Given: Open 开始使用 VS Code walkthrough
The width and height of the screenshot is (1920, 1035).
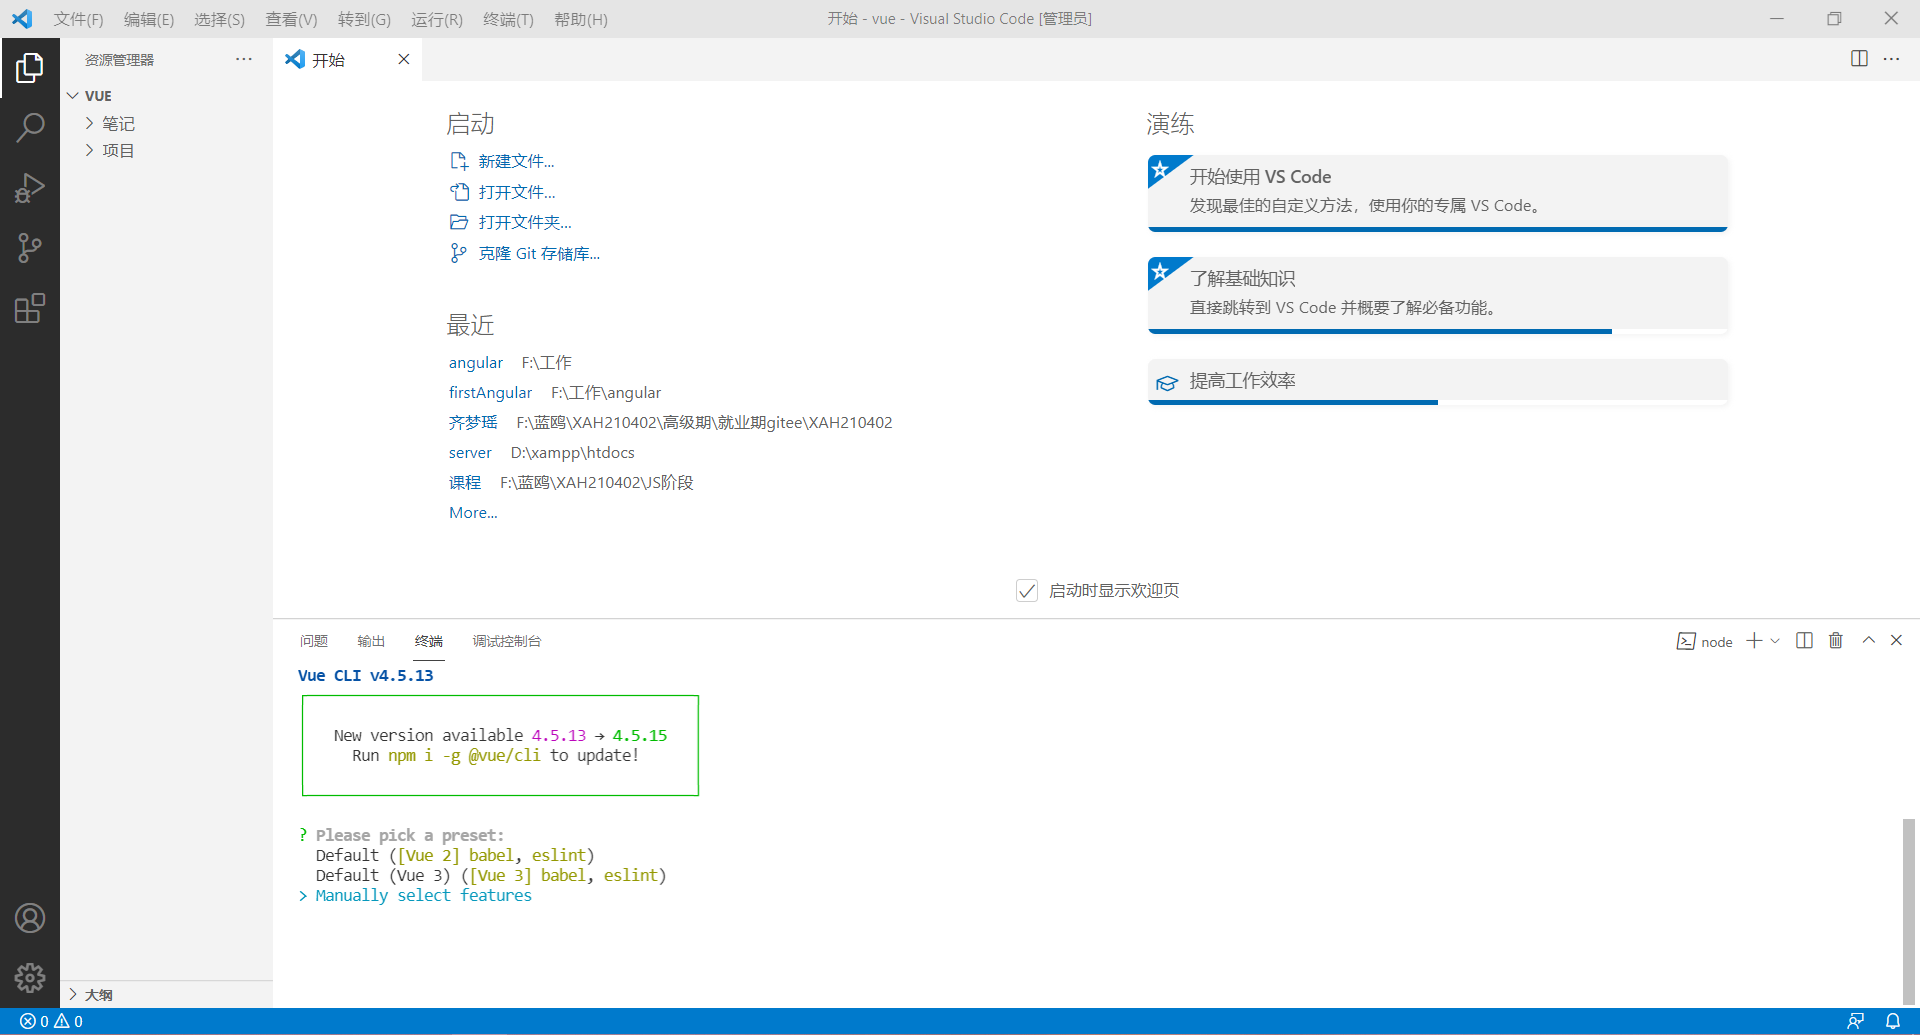Looking at the screenshot, I should click(x=1438, y=192).
